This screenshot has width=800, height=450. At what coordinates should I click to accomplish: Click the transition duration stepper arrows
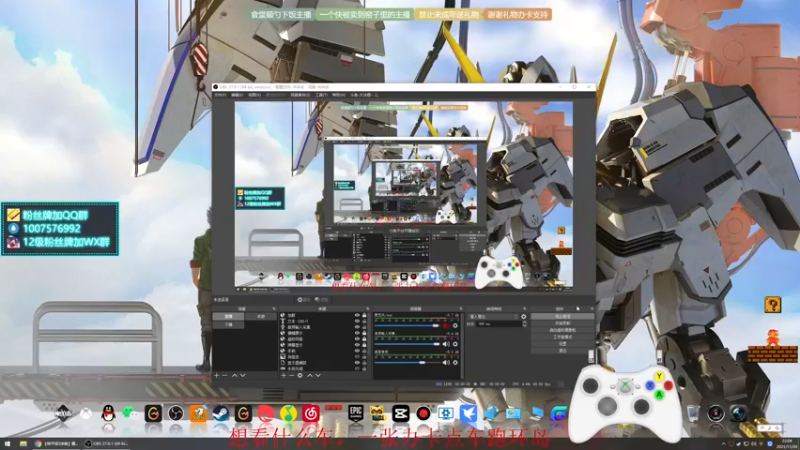point(524,324)
